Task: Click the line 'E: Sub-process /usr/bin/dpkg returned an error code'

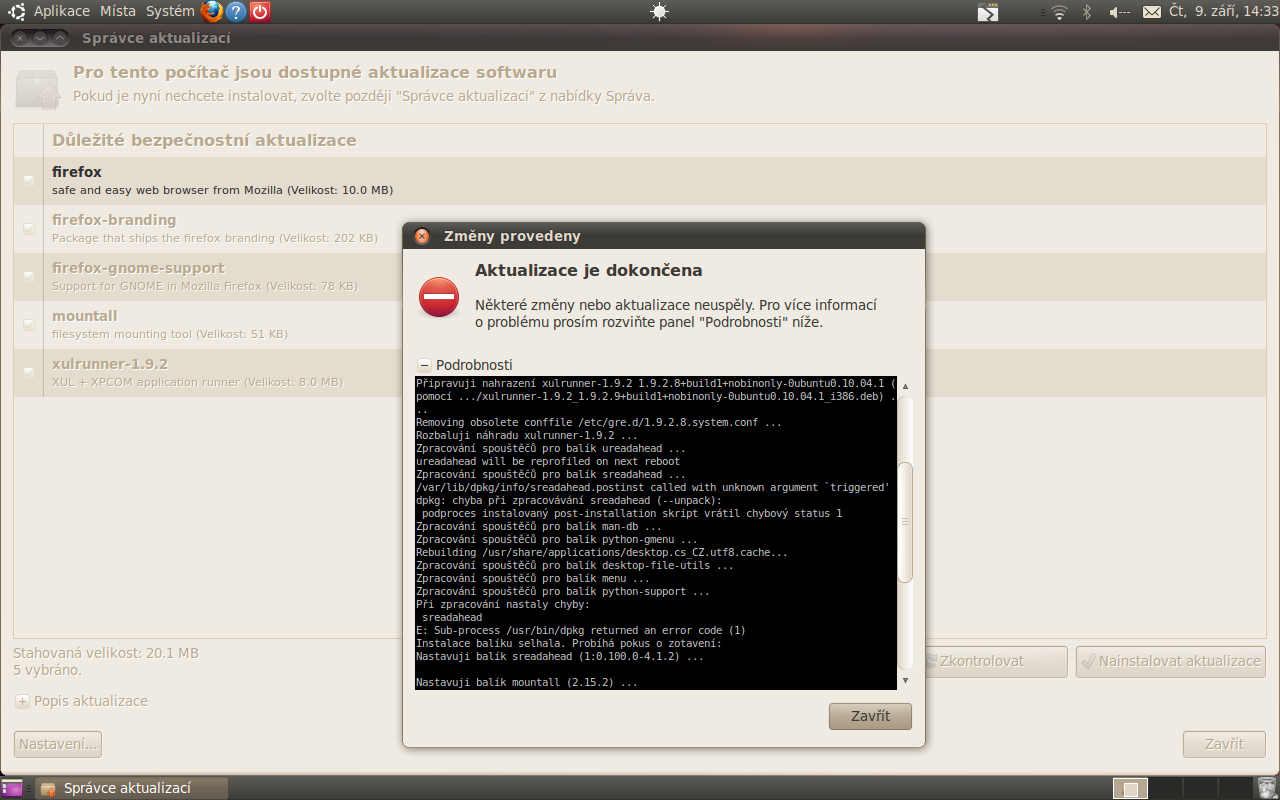Action: 581,630
